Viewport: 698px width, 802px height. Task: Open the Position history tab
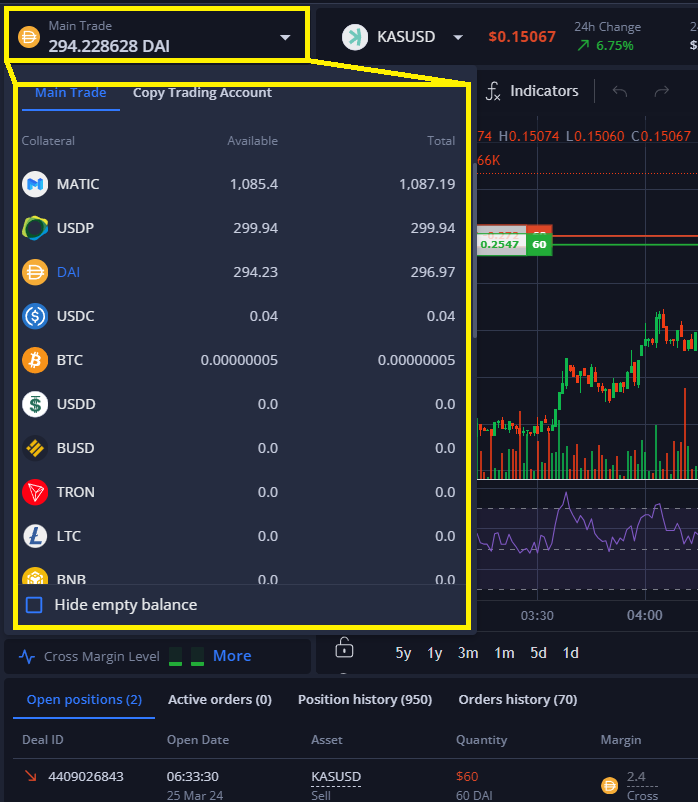click(364, 700)
